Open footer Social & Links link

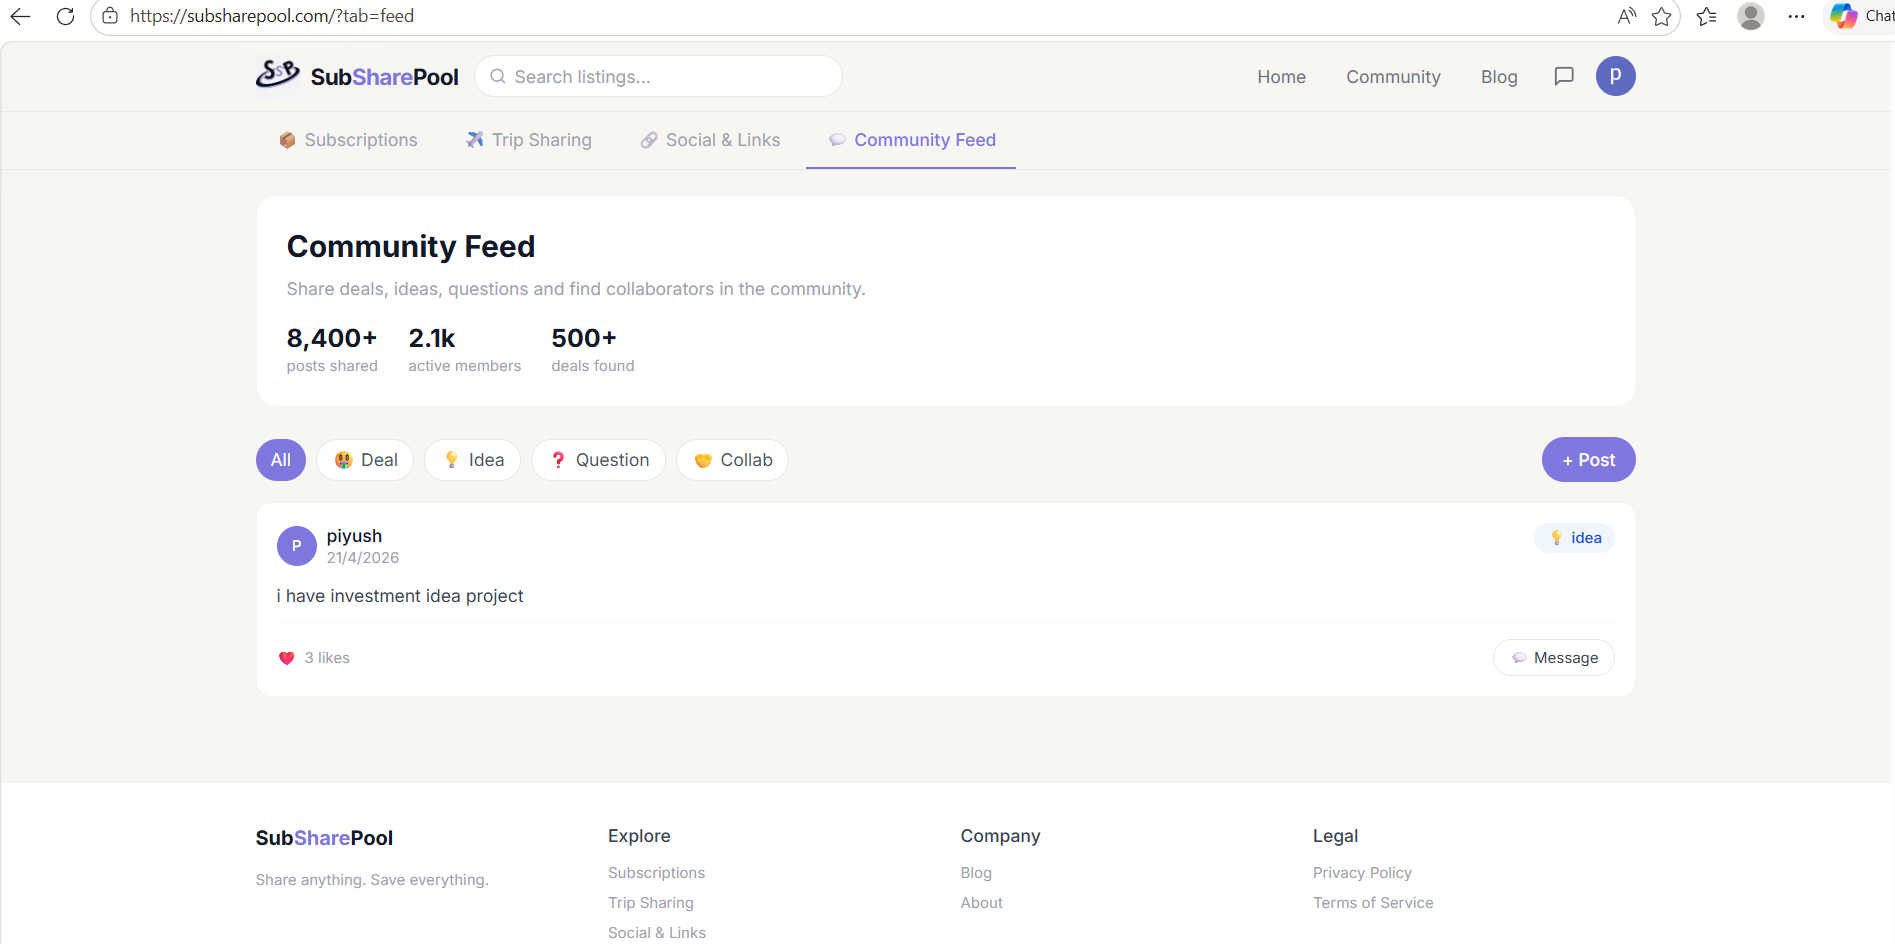point(657,933)
